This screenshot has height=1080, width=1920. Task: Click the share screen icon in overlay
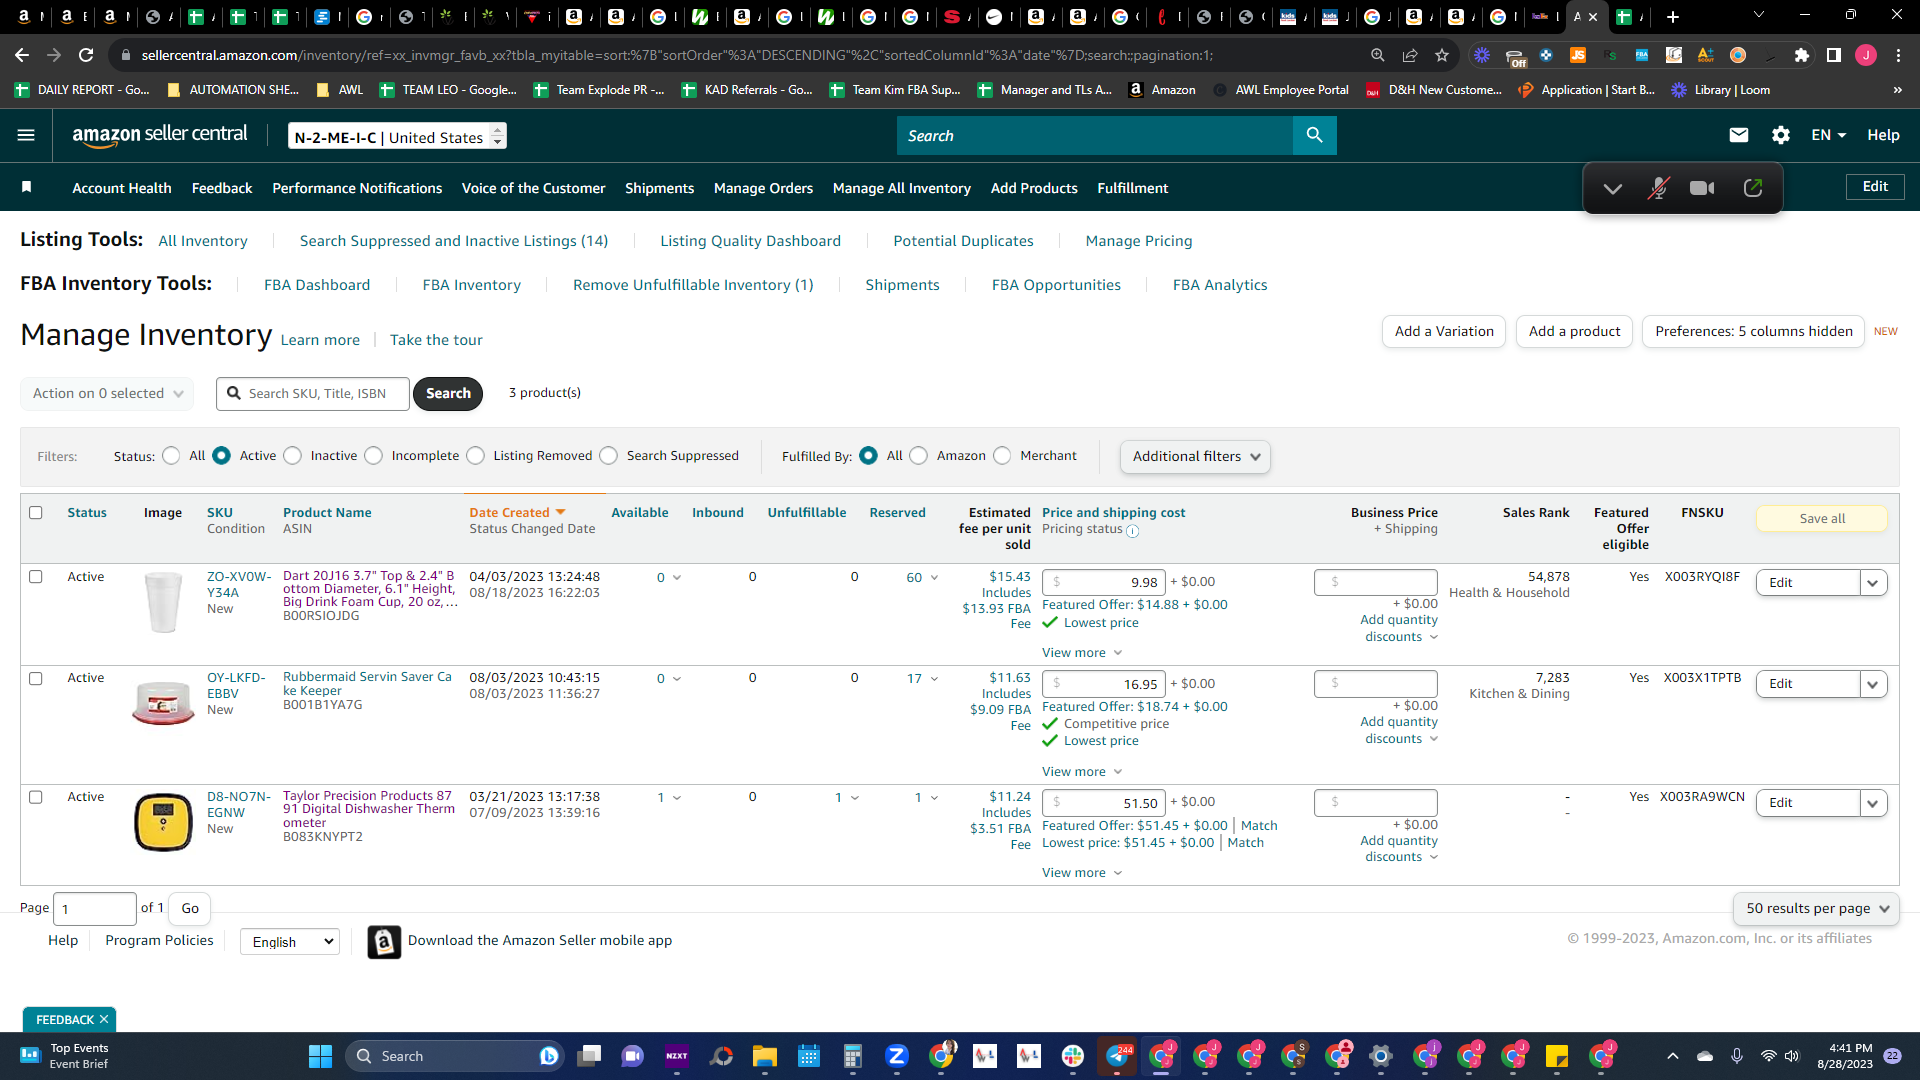tap(1753, 188)
